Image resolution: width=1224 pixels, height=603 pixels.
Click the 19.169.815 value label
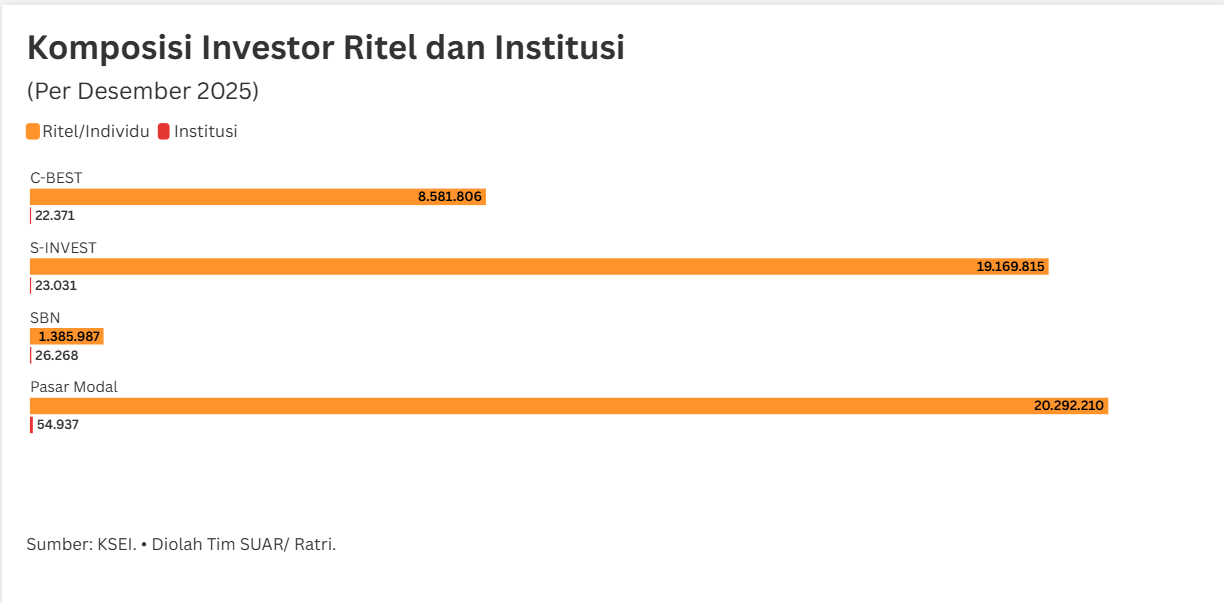point(1010,267)
